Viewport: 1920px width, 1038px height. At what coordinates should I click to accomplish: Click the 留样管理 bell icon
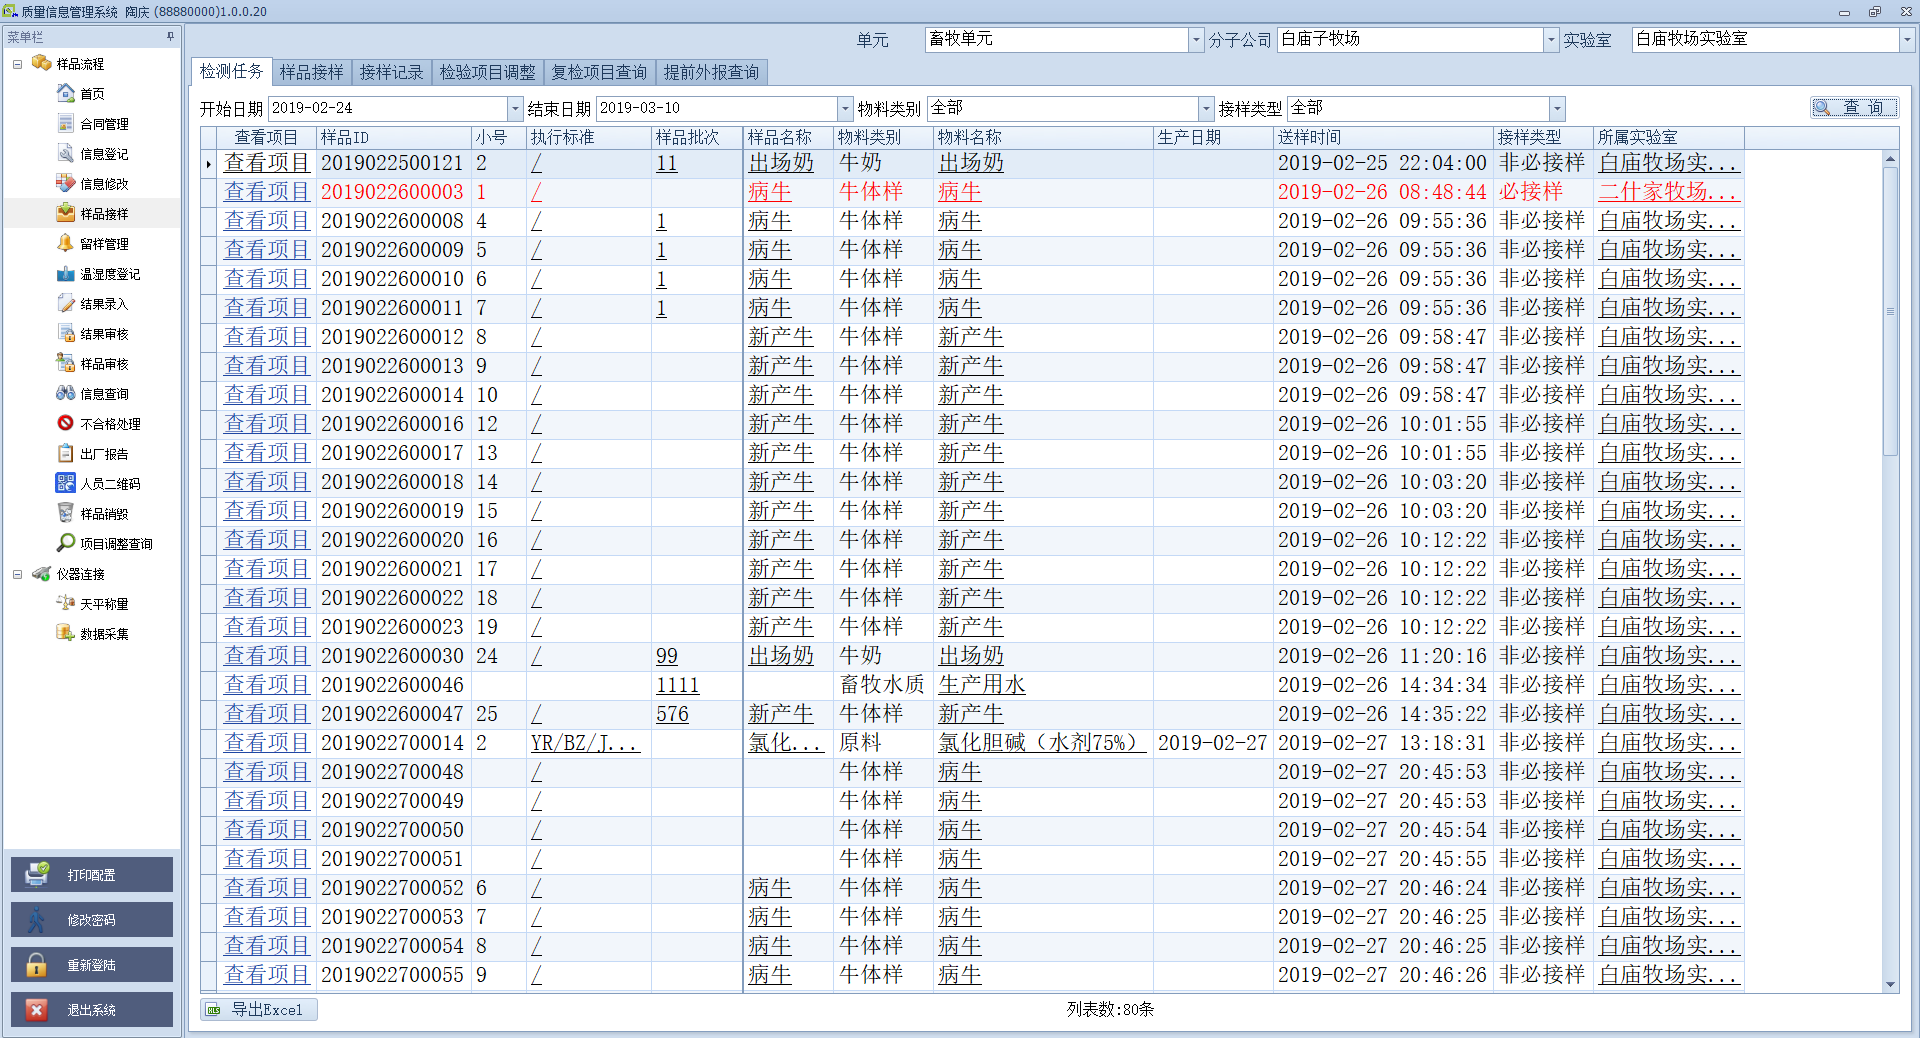66,243
